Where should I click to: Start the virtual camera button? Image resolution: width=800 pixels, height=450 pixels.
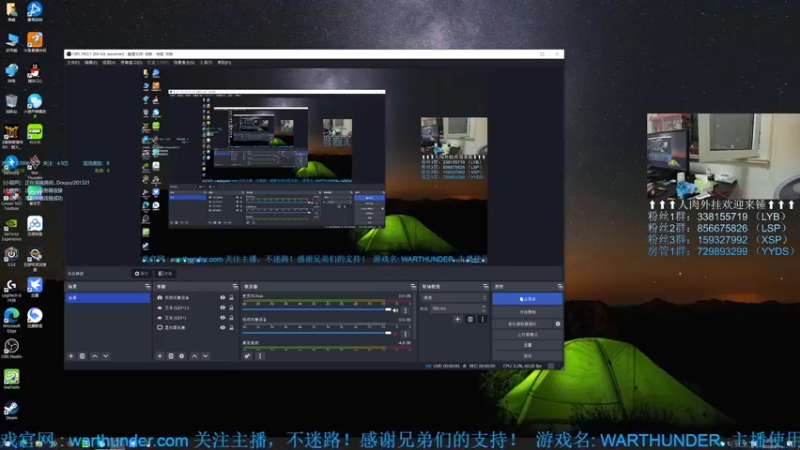(522, 324)
